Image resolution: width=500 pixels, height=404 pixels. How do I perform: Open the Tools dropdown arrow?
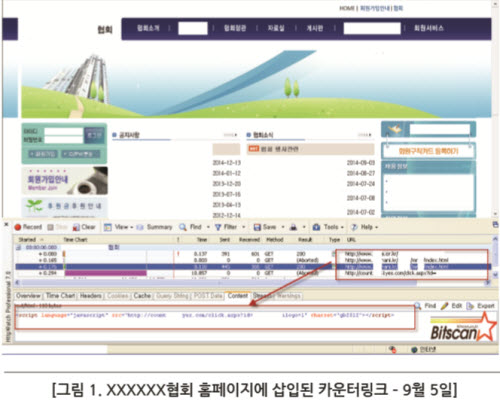coord(342,227)
